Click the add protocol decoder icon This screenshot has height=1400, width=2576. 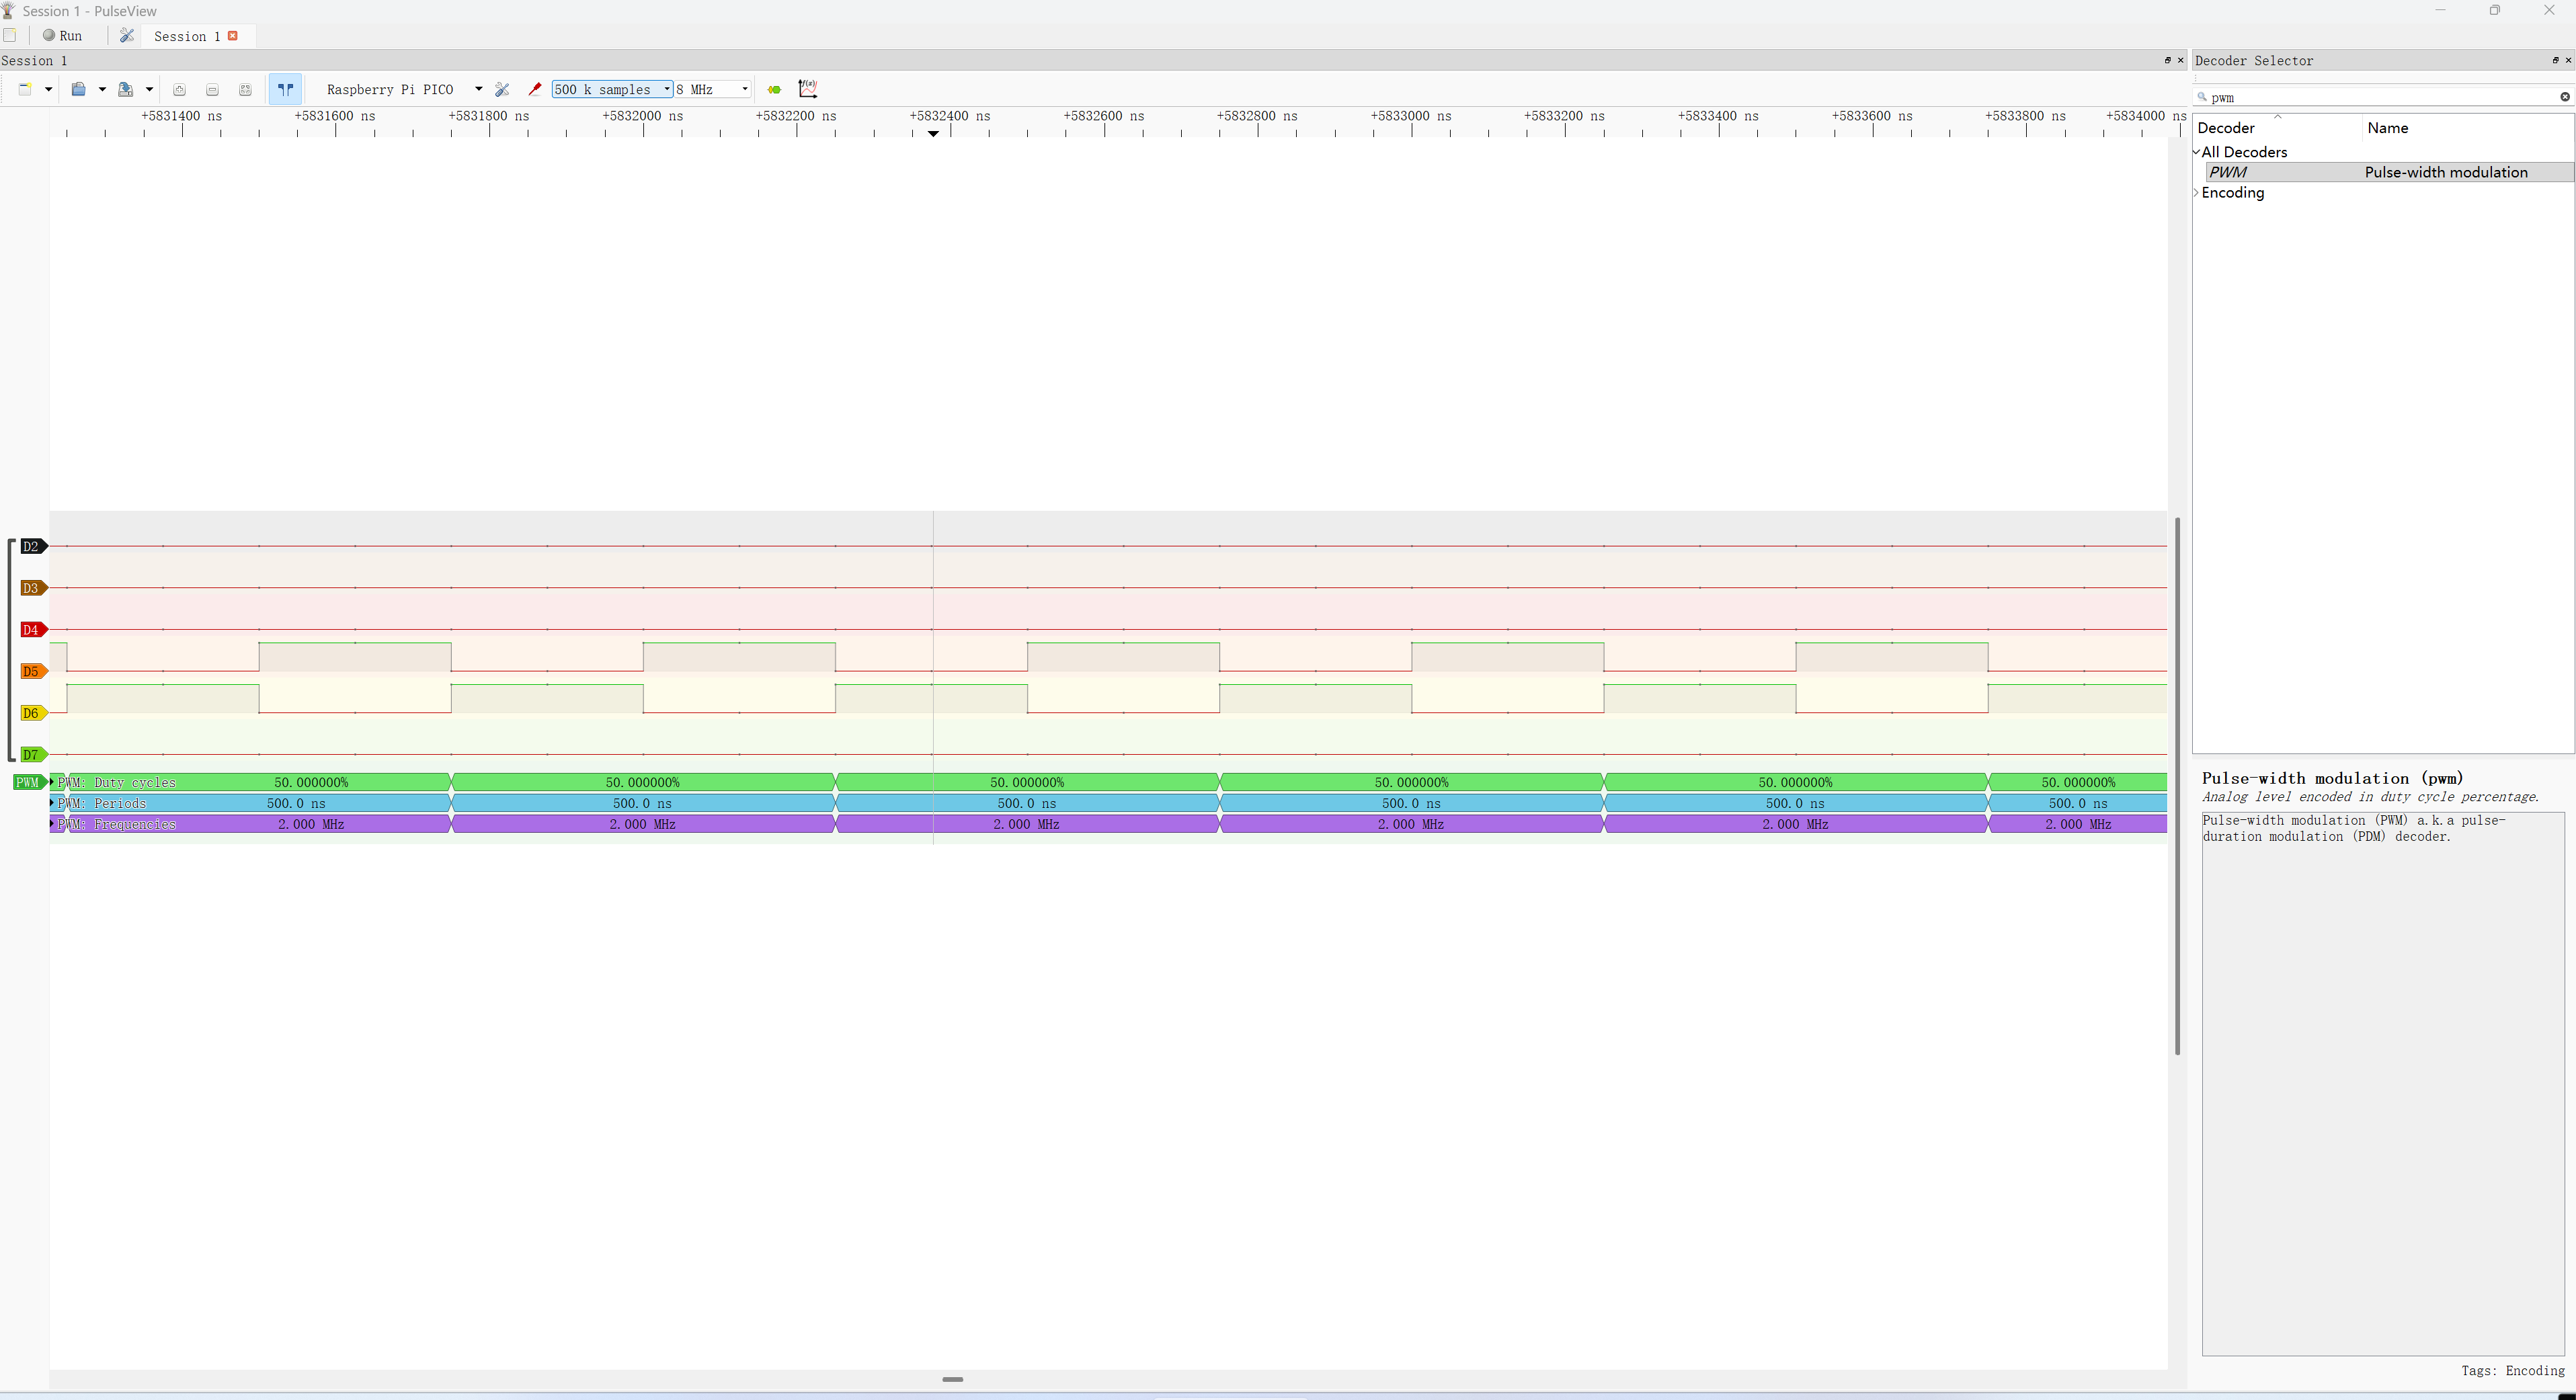pos(774,89)
